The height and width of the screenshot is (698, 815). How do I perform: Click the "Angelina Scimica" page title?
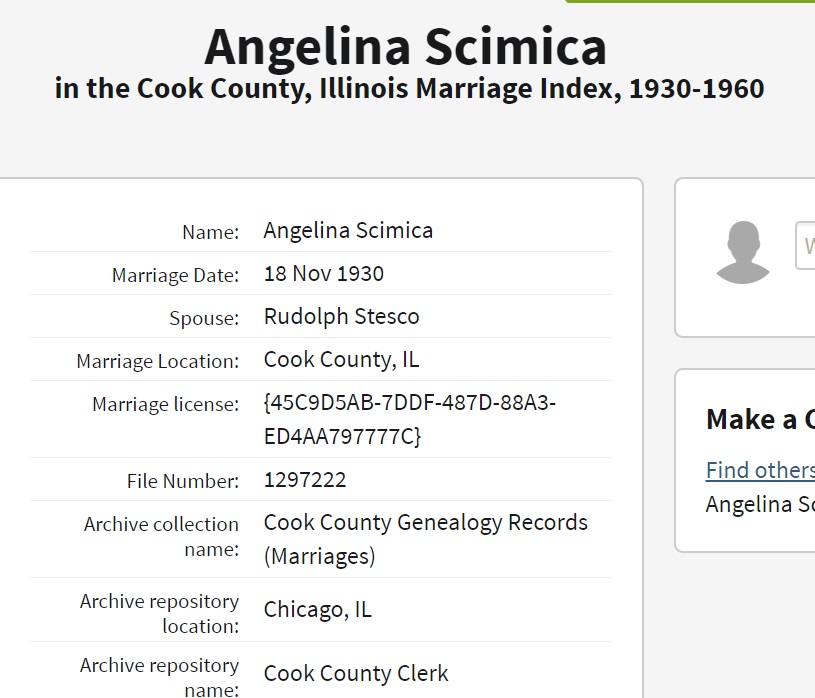405,47
